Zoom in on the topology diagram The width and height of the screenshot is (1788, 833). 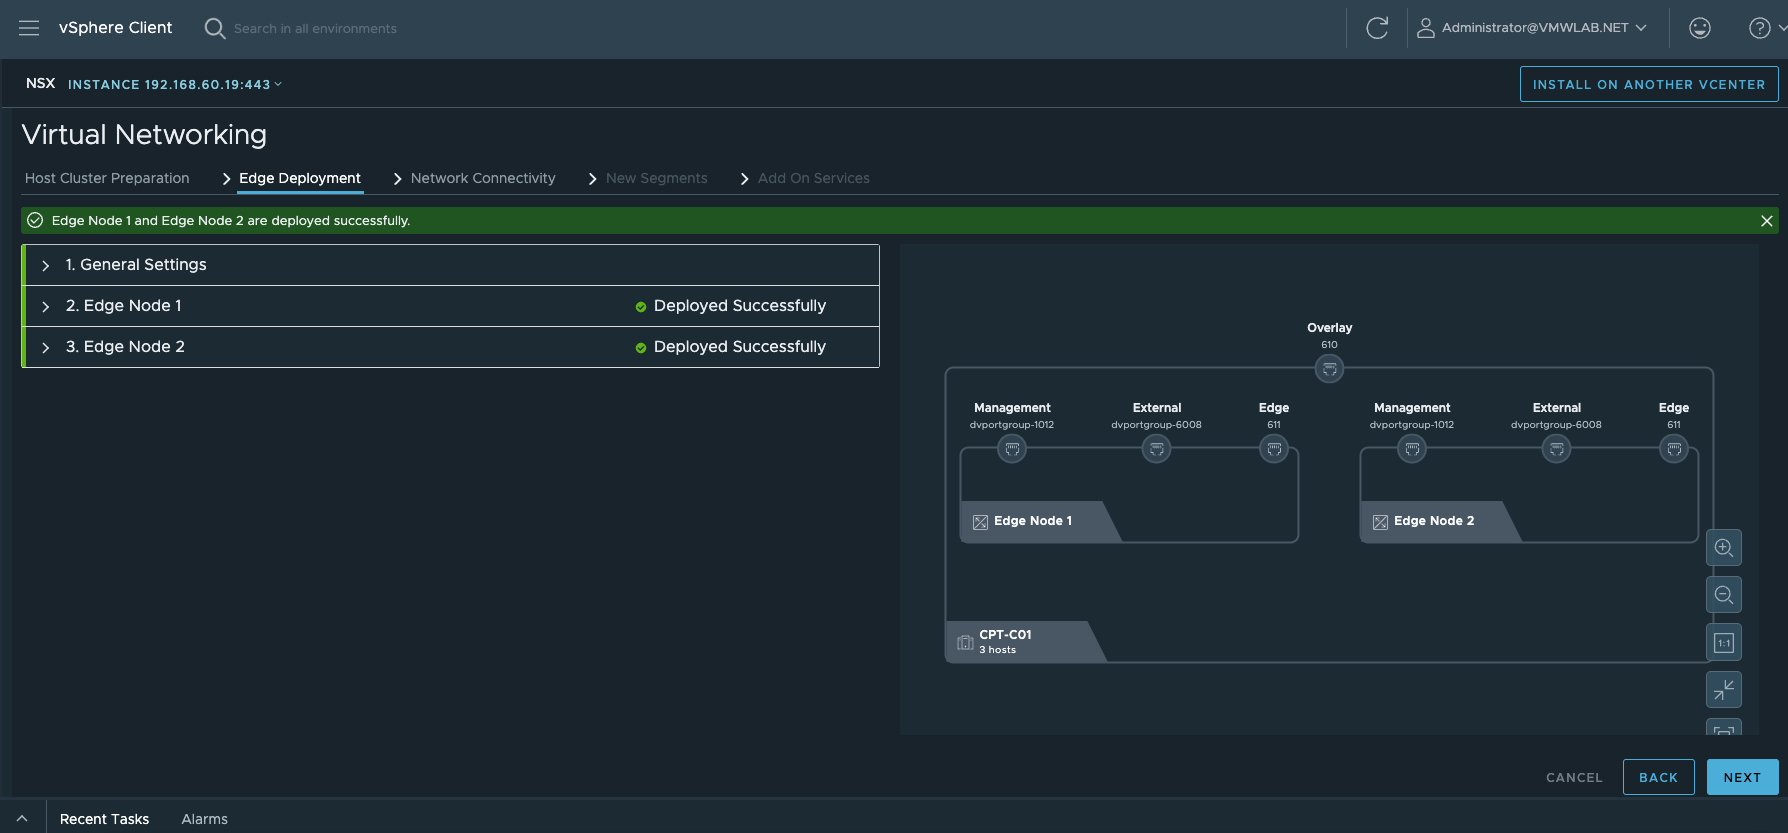point(1724,548)
